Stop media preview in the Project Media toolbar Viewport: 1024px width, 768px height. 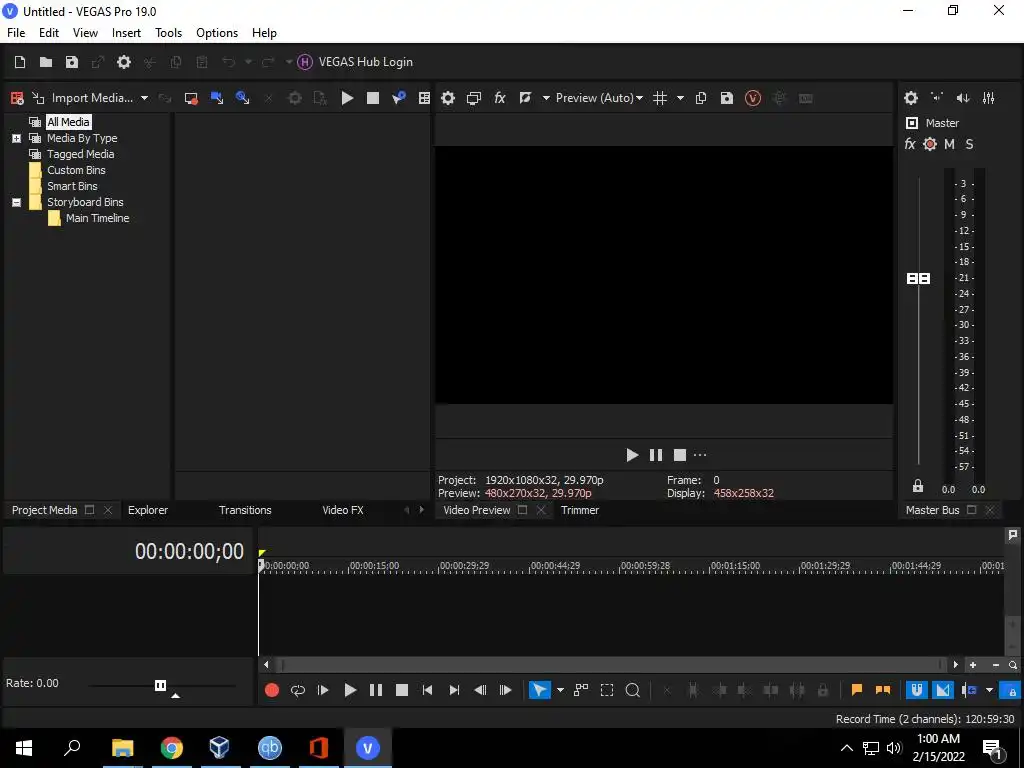point(373,98)
